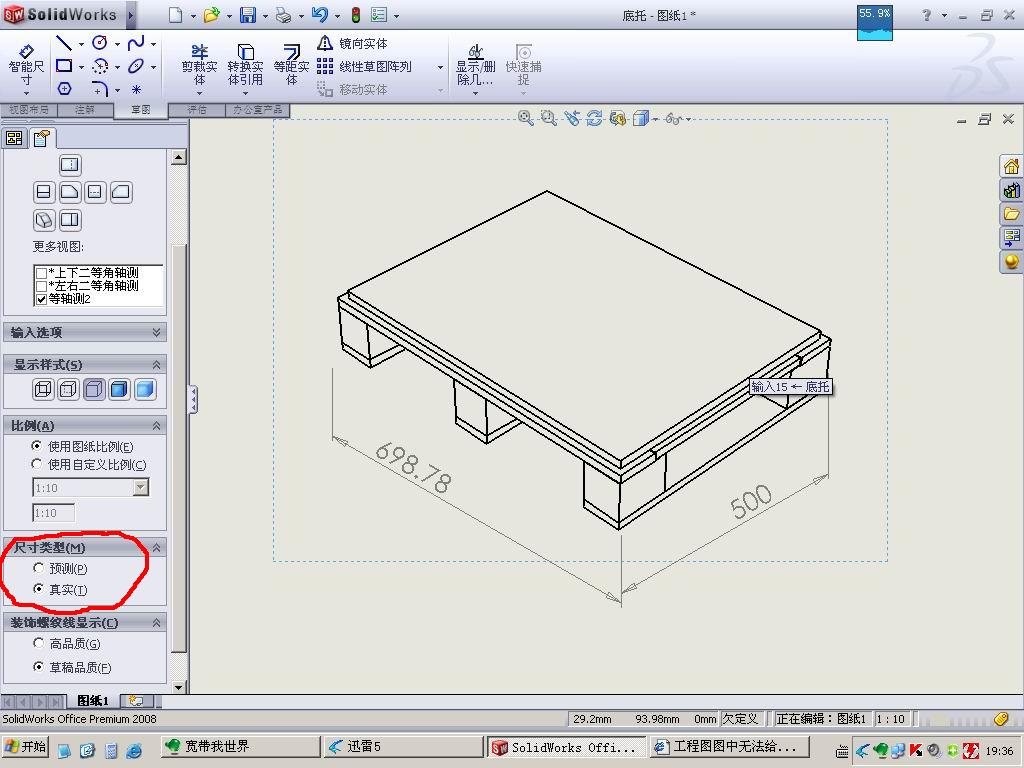1024x768 pixels.
Task: Click the Save icon
Action: click(x=248, y=15)
